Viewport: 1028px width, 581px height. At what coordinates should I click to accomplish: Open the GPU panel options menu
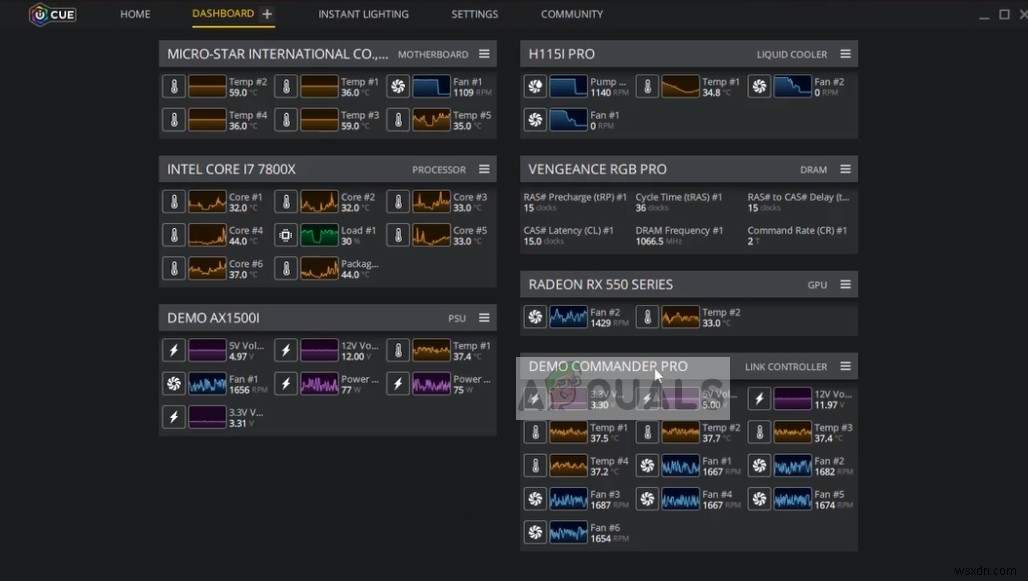[845, 284]
